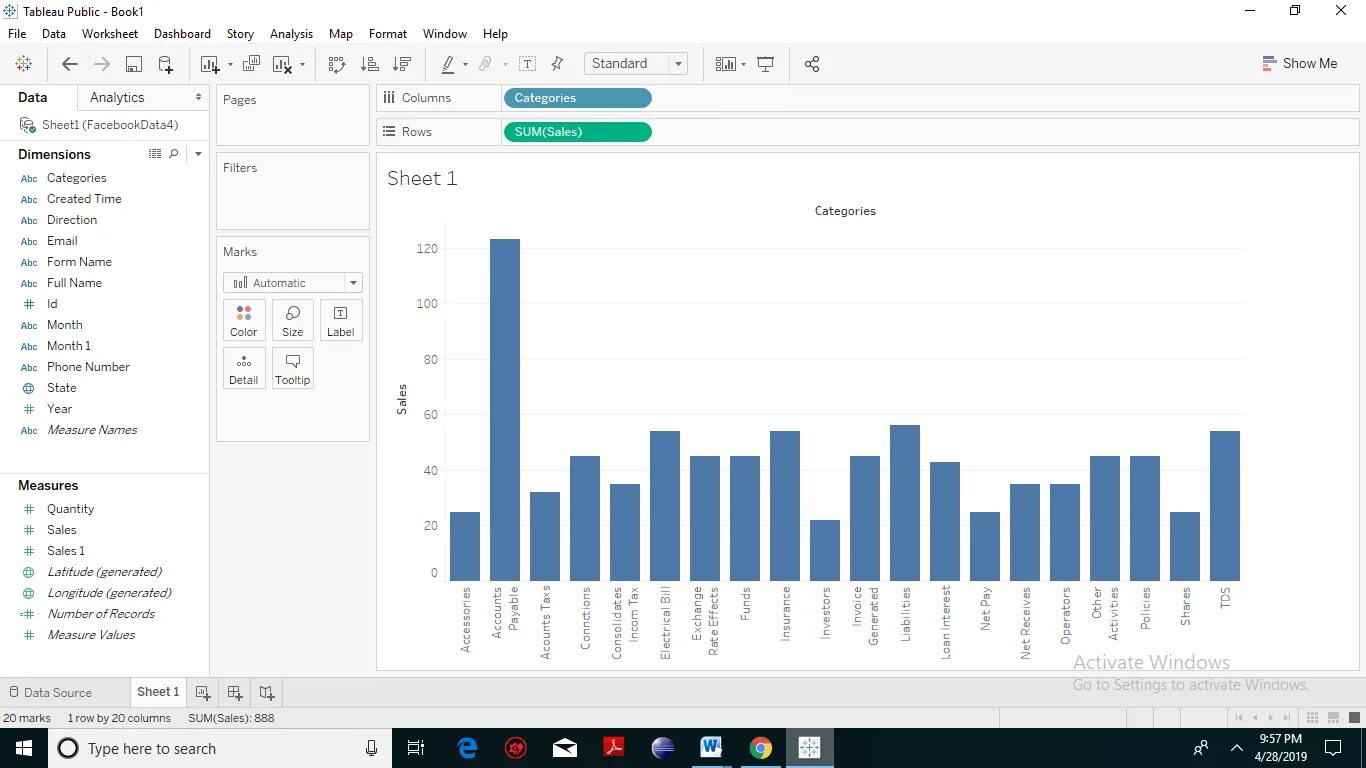Add new dashboard tab icon

pos(235,692)
